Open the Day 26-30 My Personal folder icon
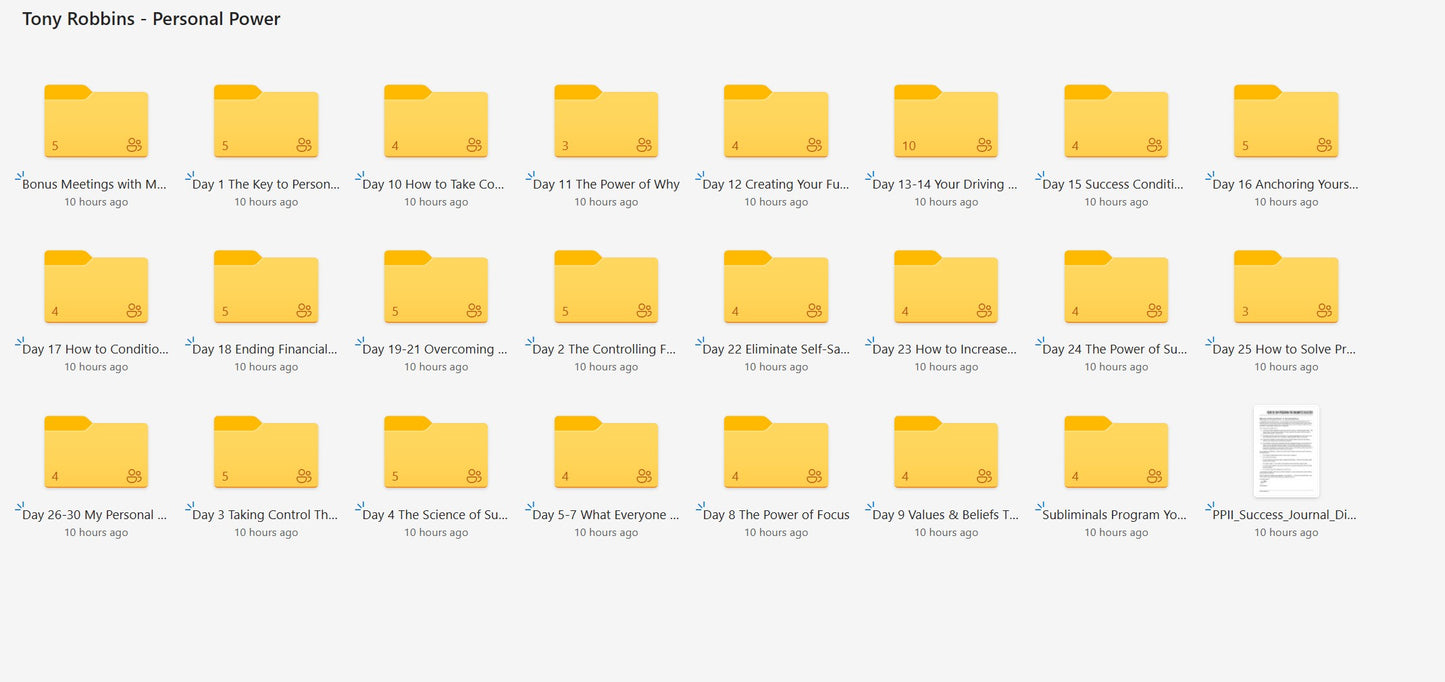 click(96, 452)
